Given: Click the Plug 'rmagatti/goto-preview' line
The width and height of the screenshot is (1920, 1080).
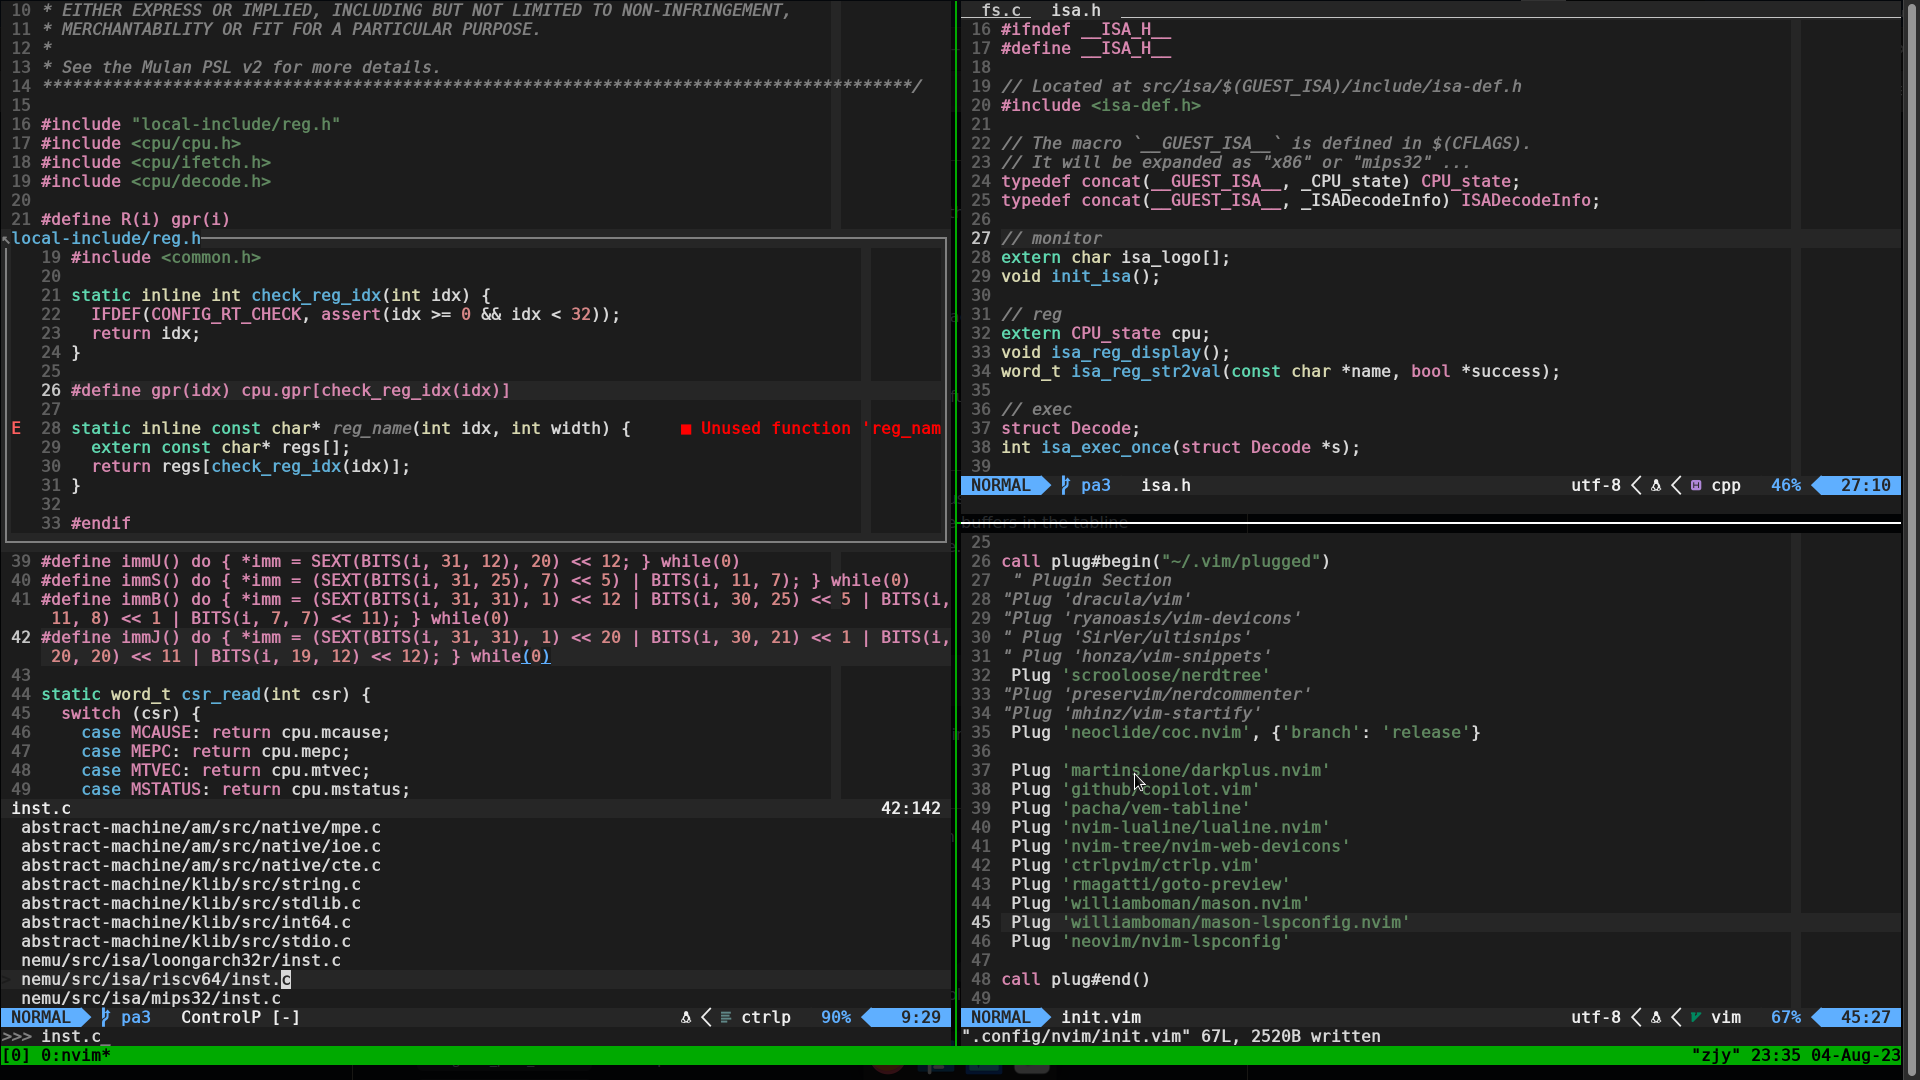Looking at the screenshot, I should [x=1151, y=884].
